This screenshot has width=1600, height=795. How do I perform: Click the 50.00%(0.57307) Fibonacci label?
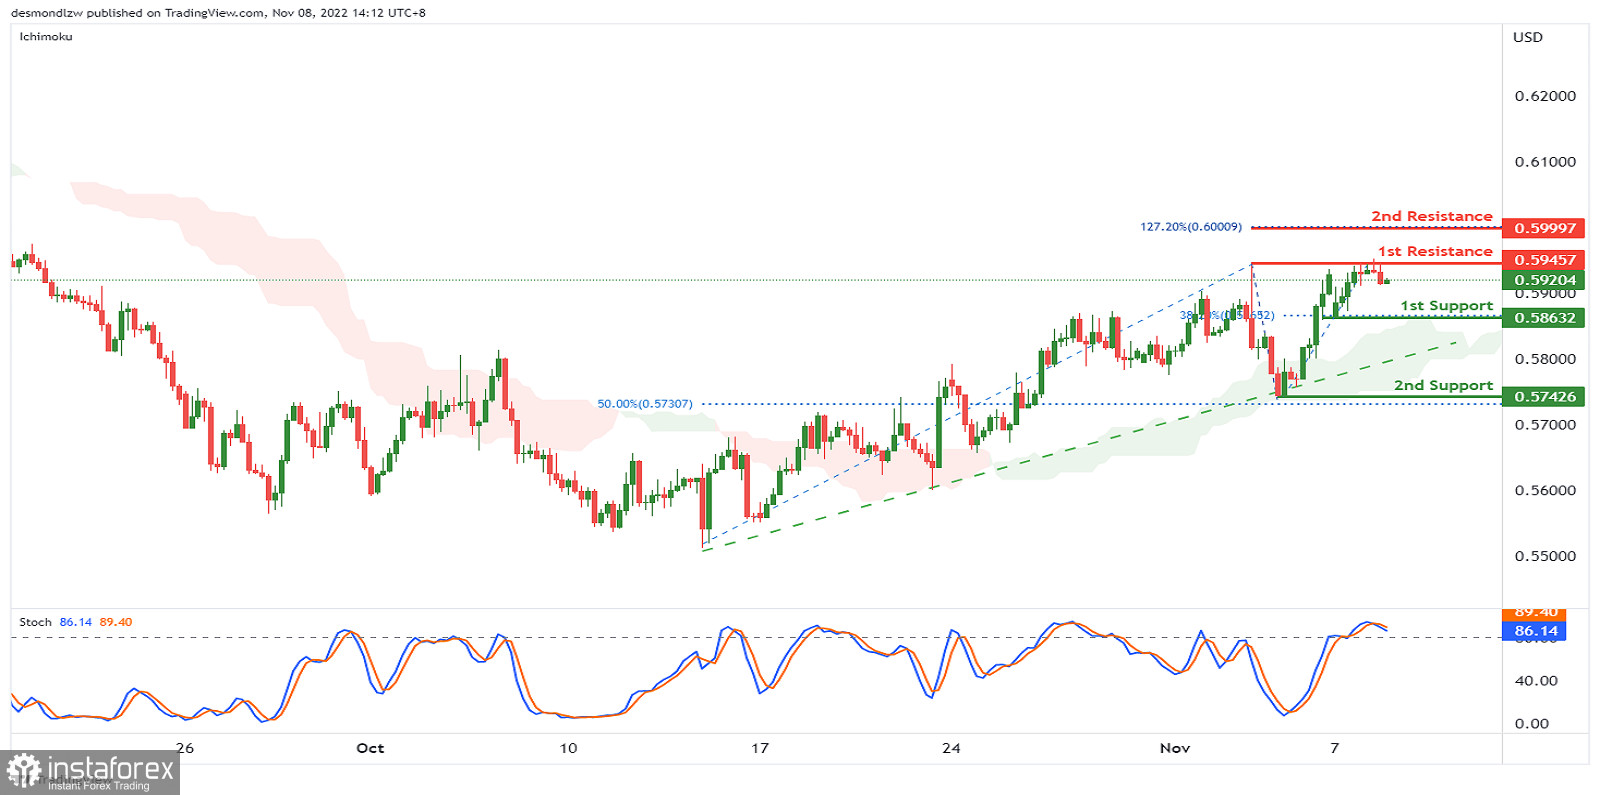coord(645,404)
